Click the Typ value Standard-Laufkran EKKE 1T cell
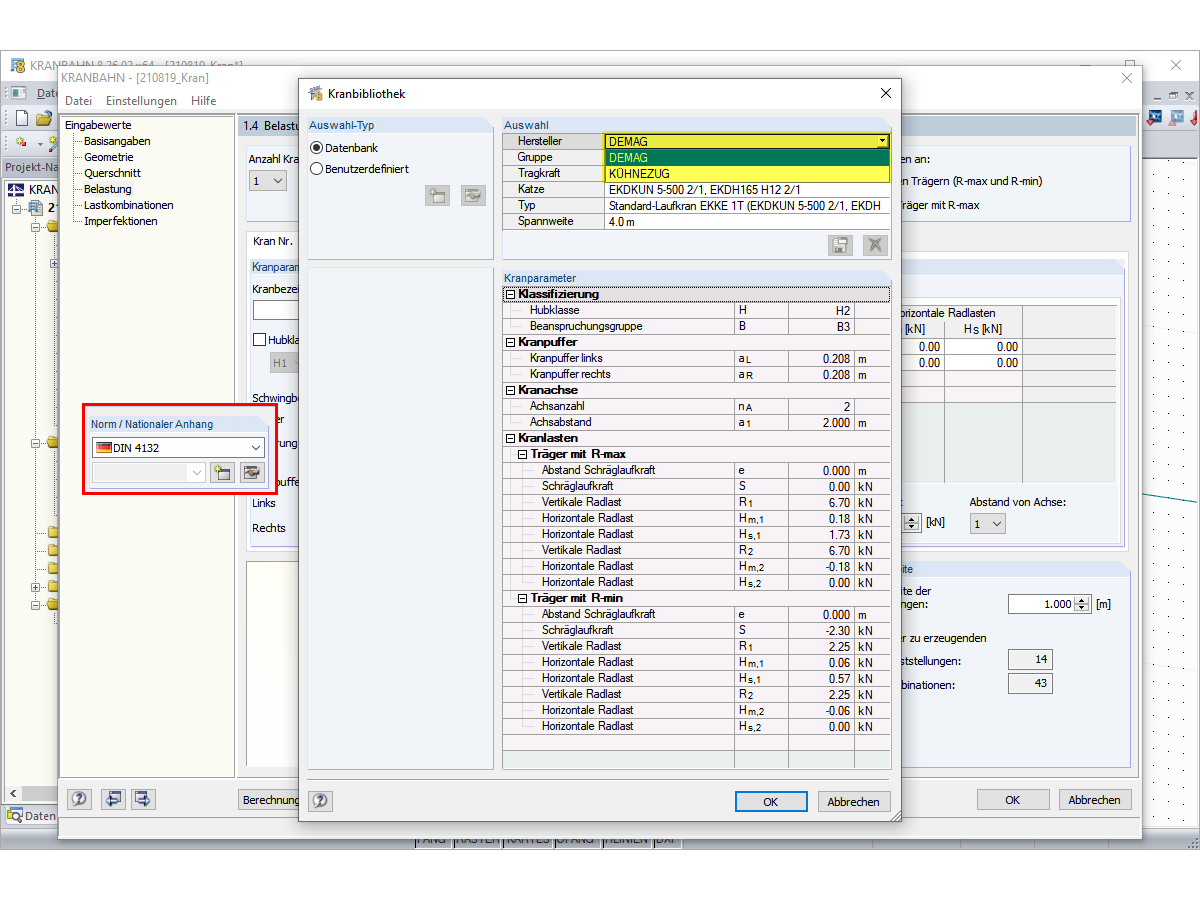This screenshot has width=1200, height=900. (x=746, y=206)
